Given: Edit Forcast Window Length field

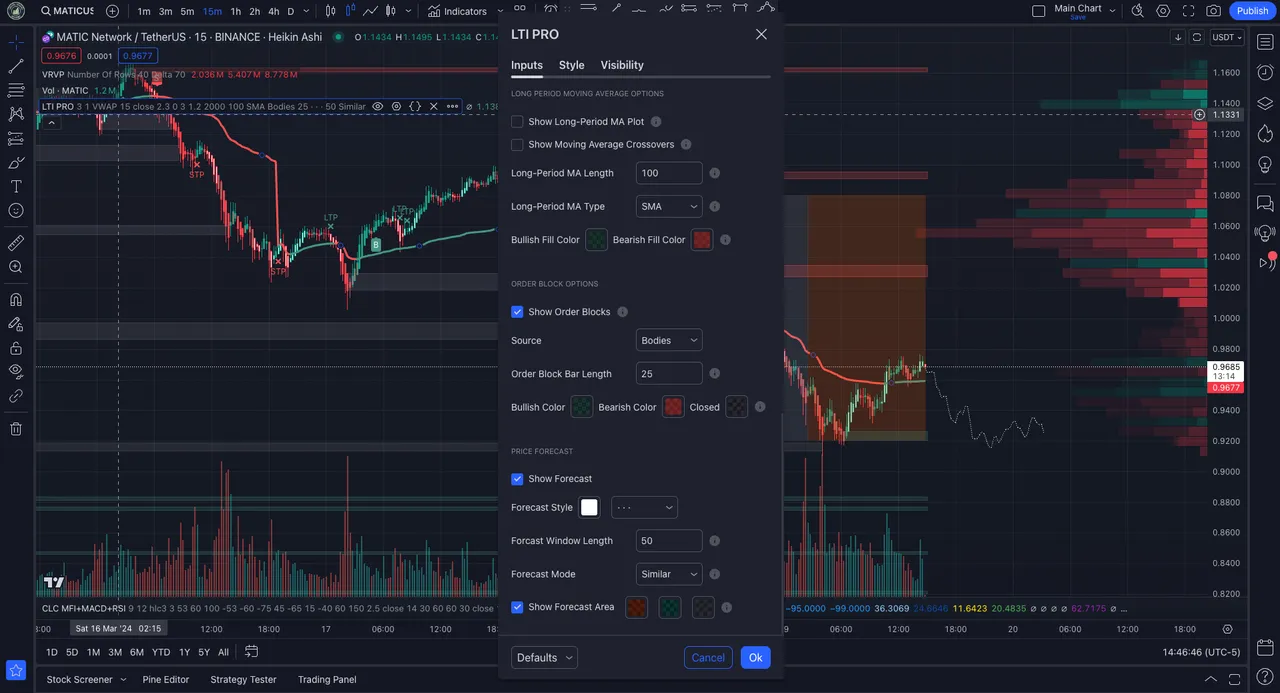Looking at the screenshot, I should [669, 540].
